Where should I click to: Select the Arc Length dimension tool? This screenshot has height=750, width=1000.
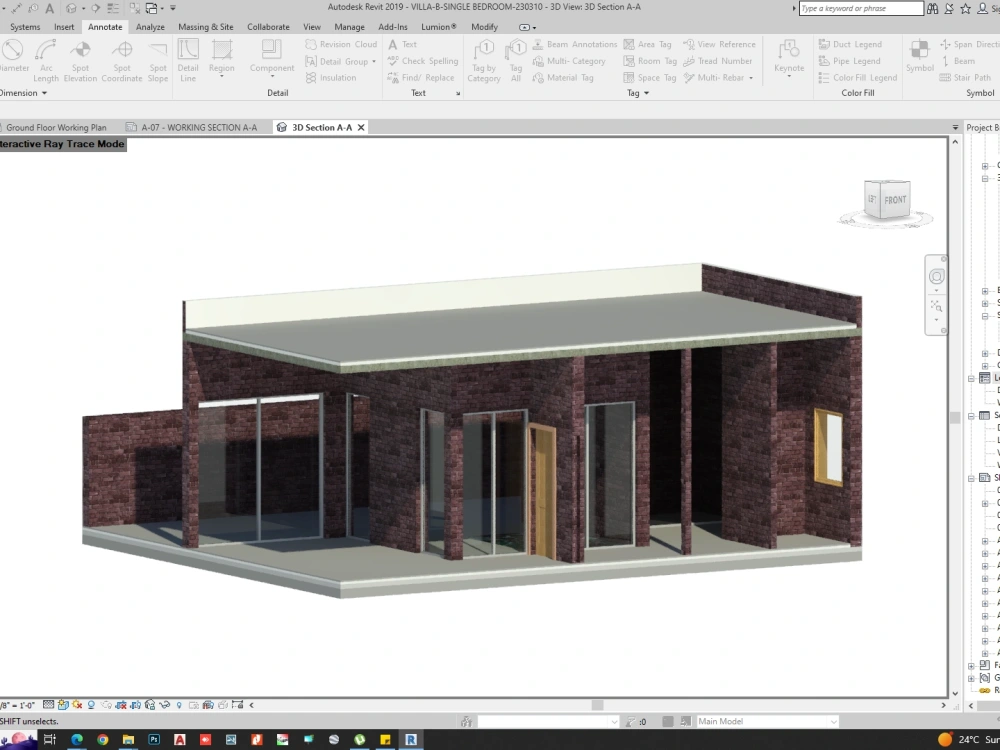tap(46, 61)
